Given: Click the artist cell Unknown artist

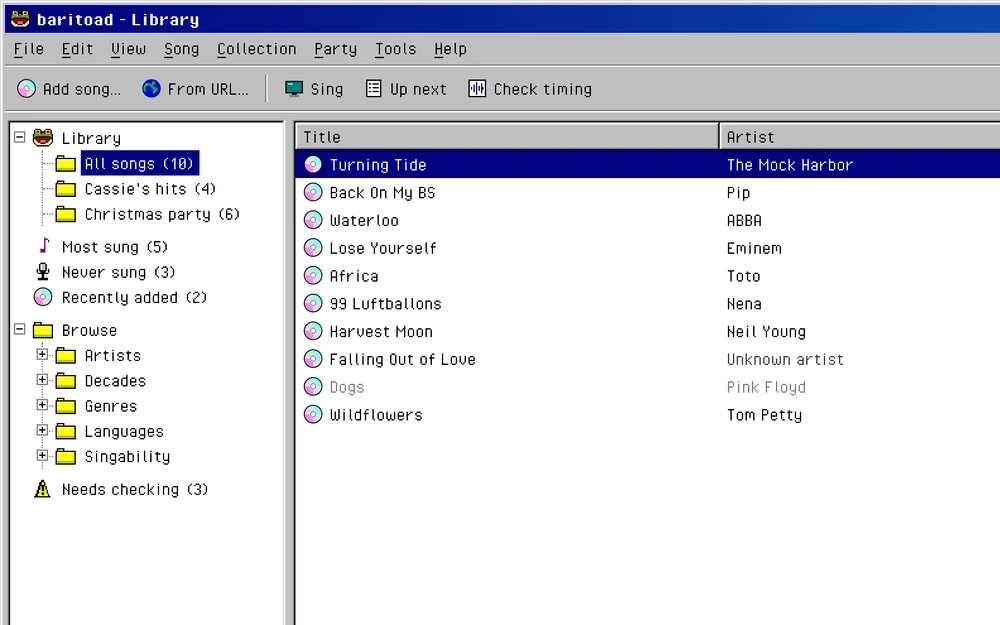Looking at the screenshot, I should point(785,360).
